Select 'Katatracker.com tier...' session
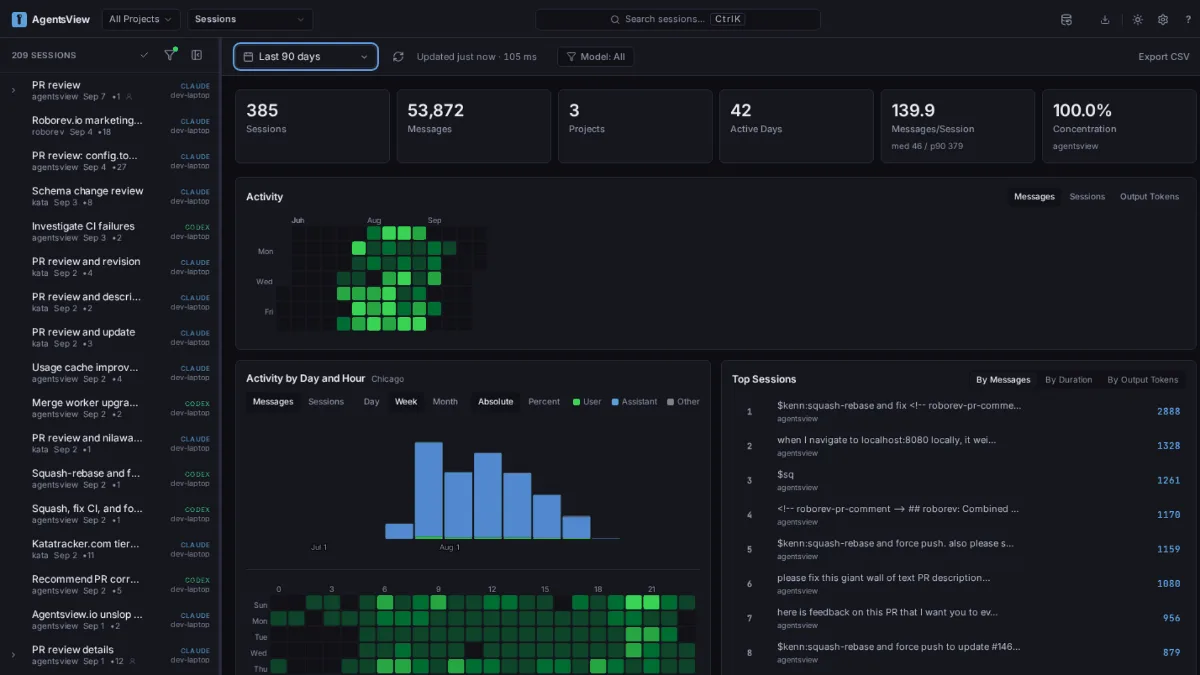Viewport: 1200px width, 675px height. 110,549
